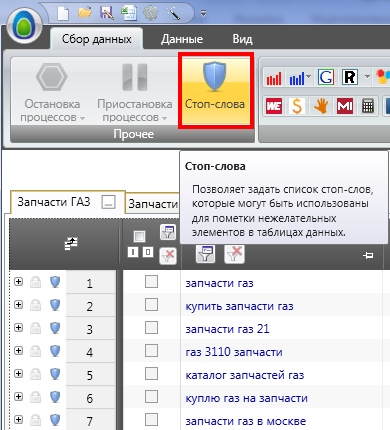Click the I mark button in header
The image size is (390, 430).
point(133,252)
